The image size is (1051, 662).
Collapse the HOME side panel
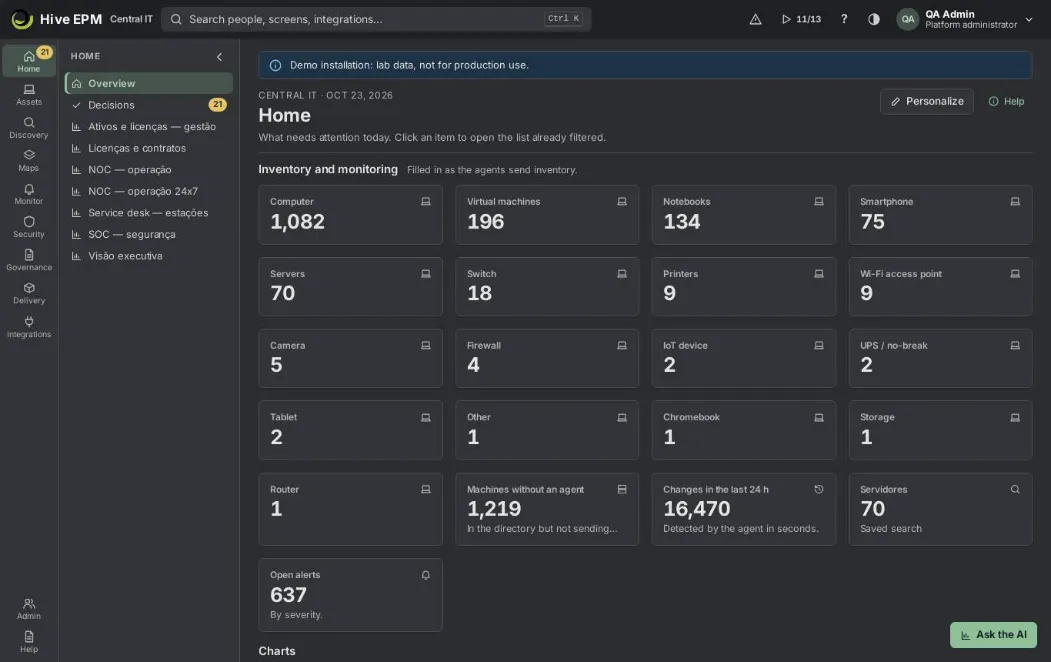coord(219,57)
